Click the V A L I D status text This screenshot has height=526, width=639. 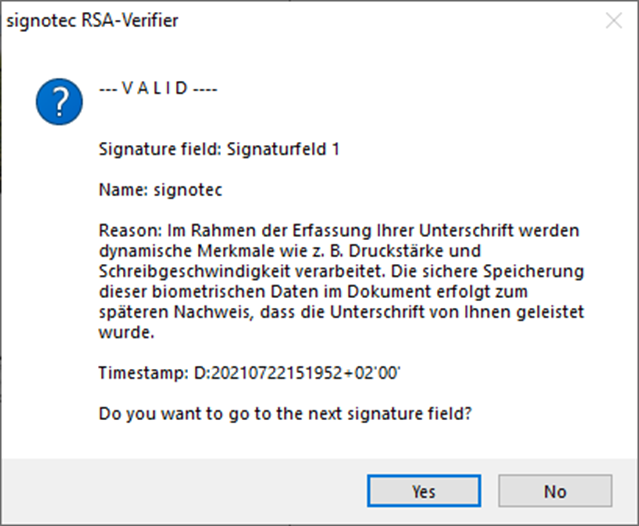[158, 88]
